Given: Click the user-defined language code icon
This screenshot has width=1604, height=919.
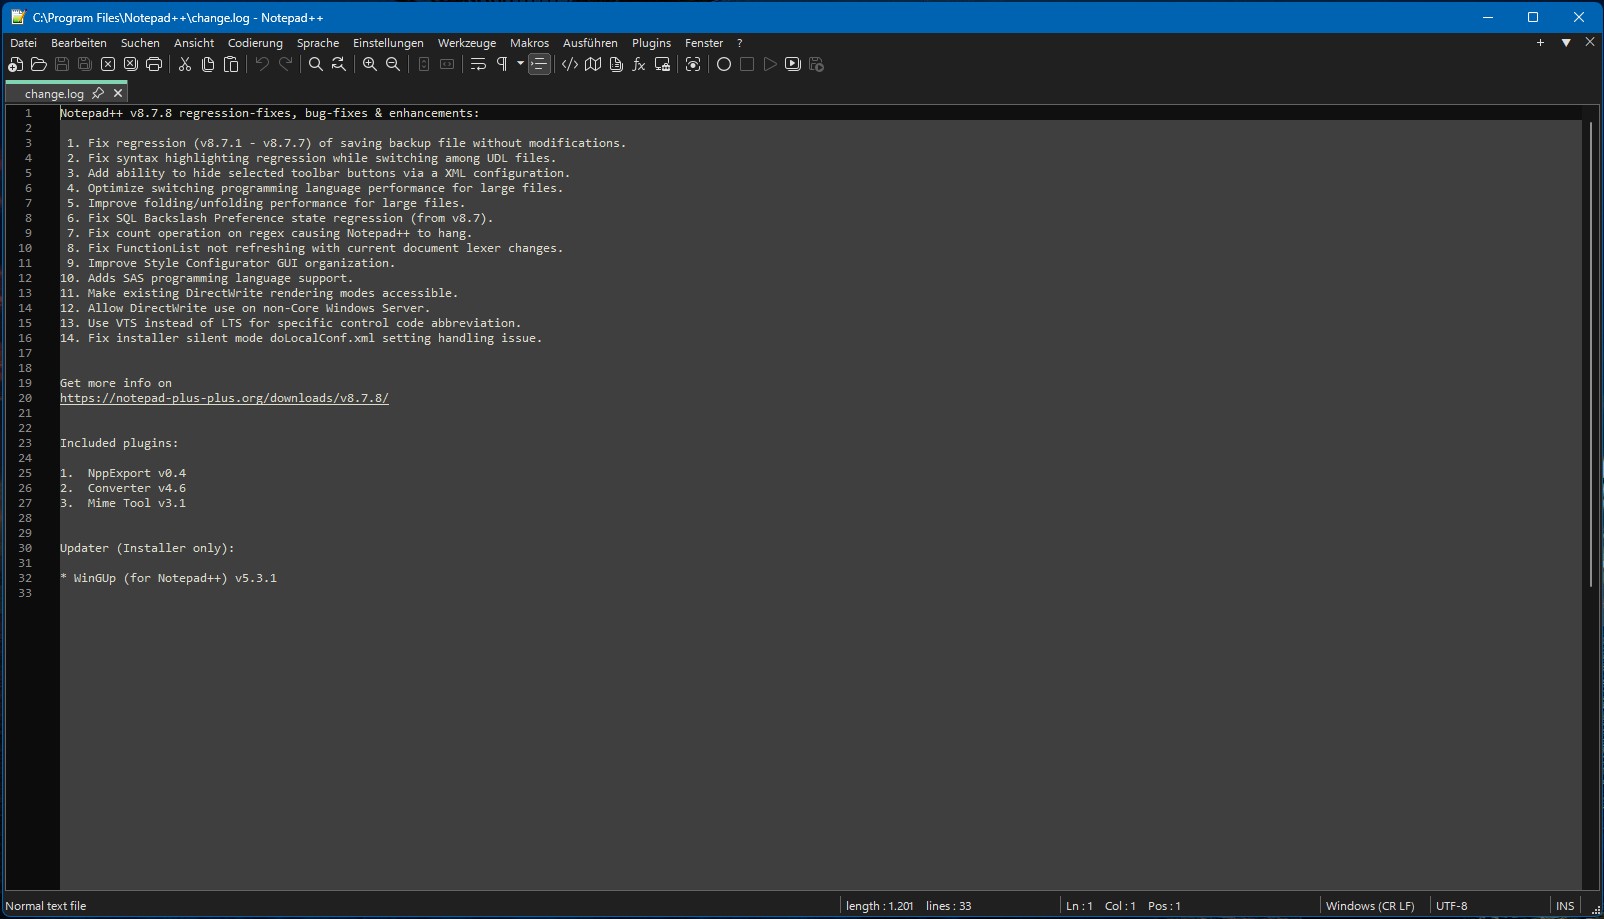Looking at the screenshot, I should pyautogui.click(x=570, y=64).
